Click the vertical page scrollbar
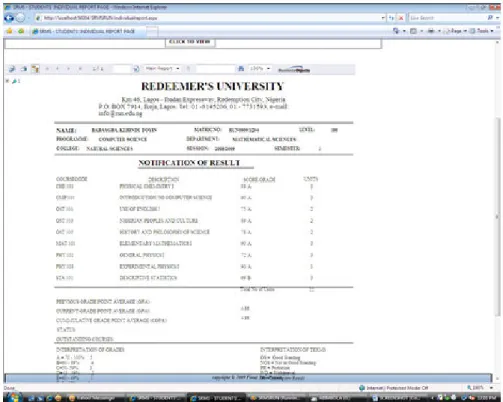This screenshot has width=503, height=402. pos(498,217)
